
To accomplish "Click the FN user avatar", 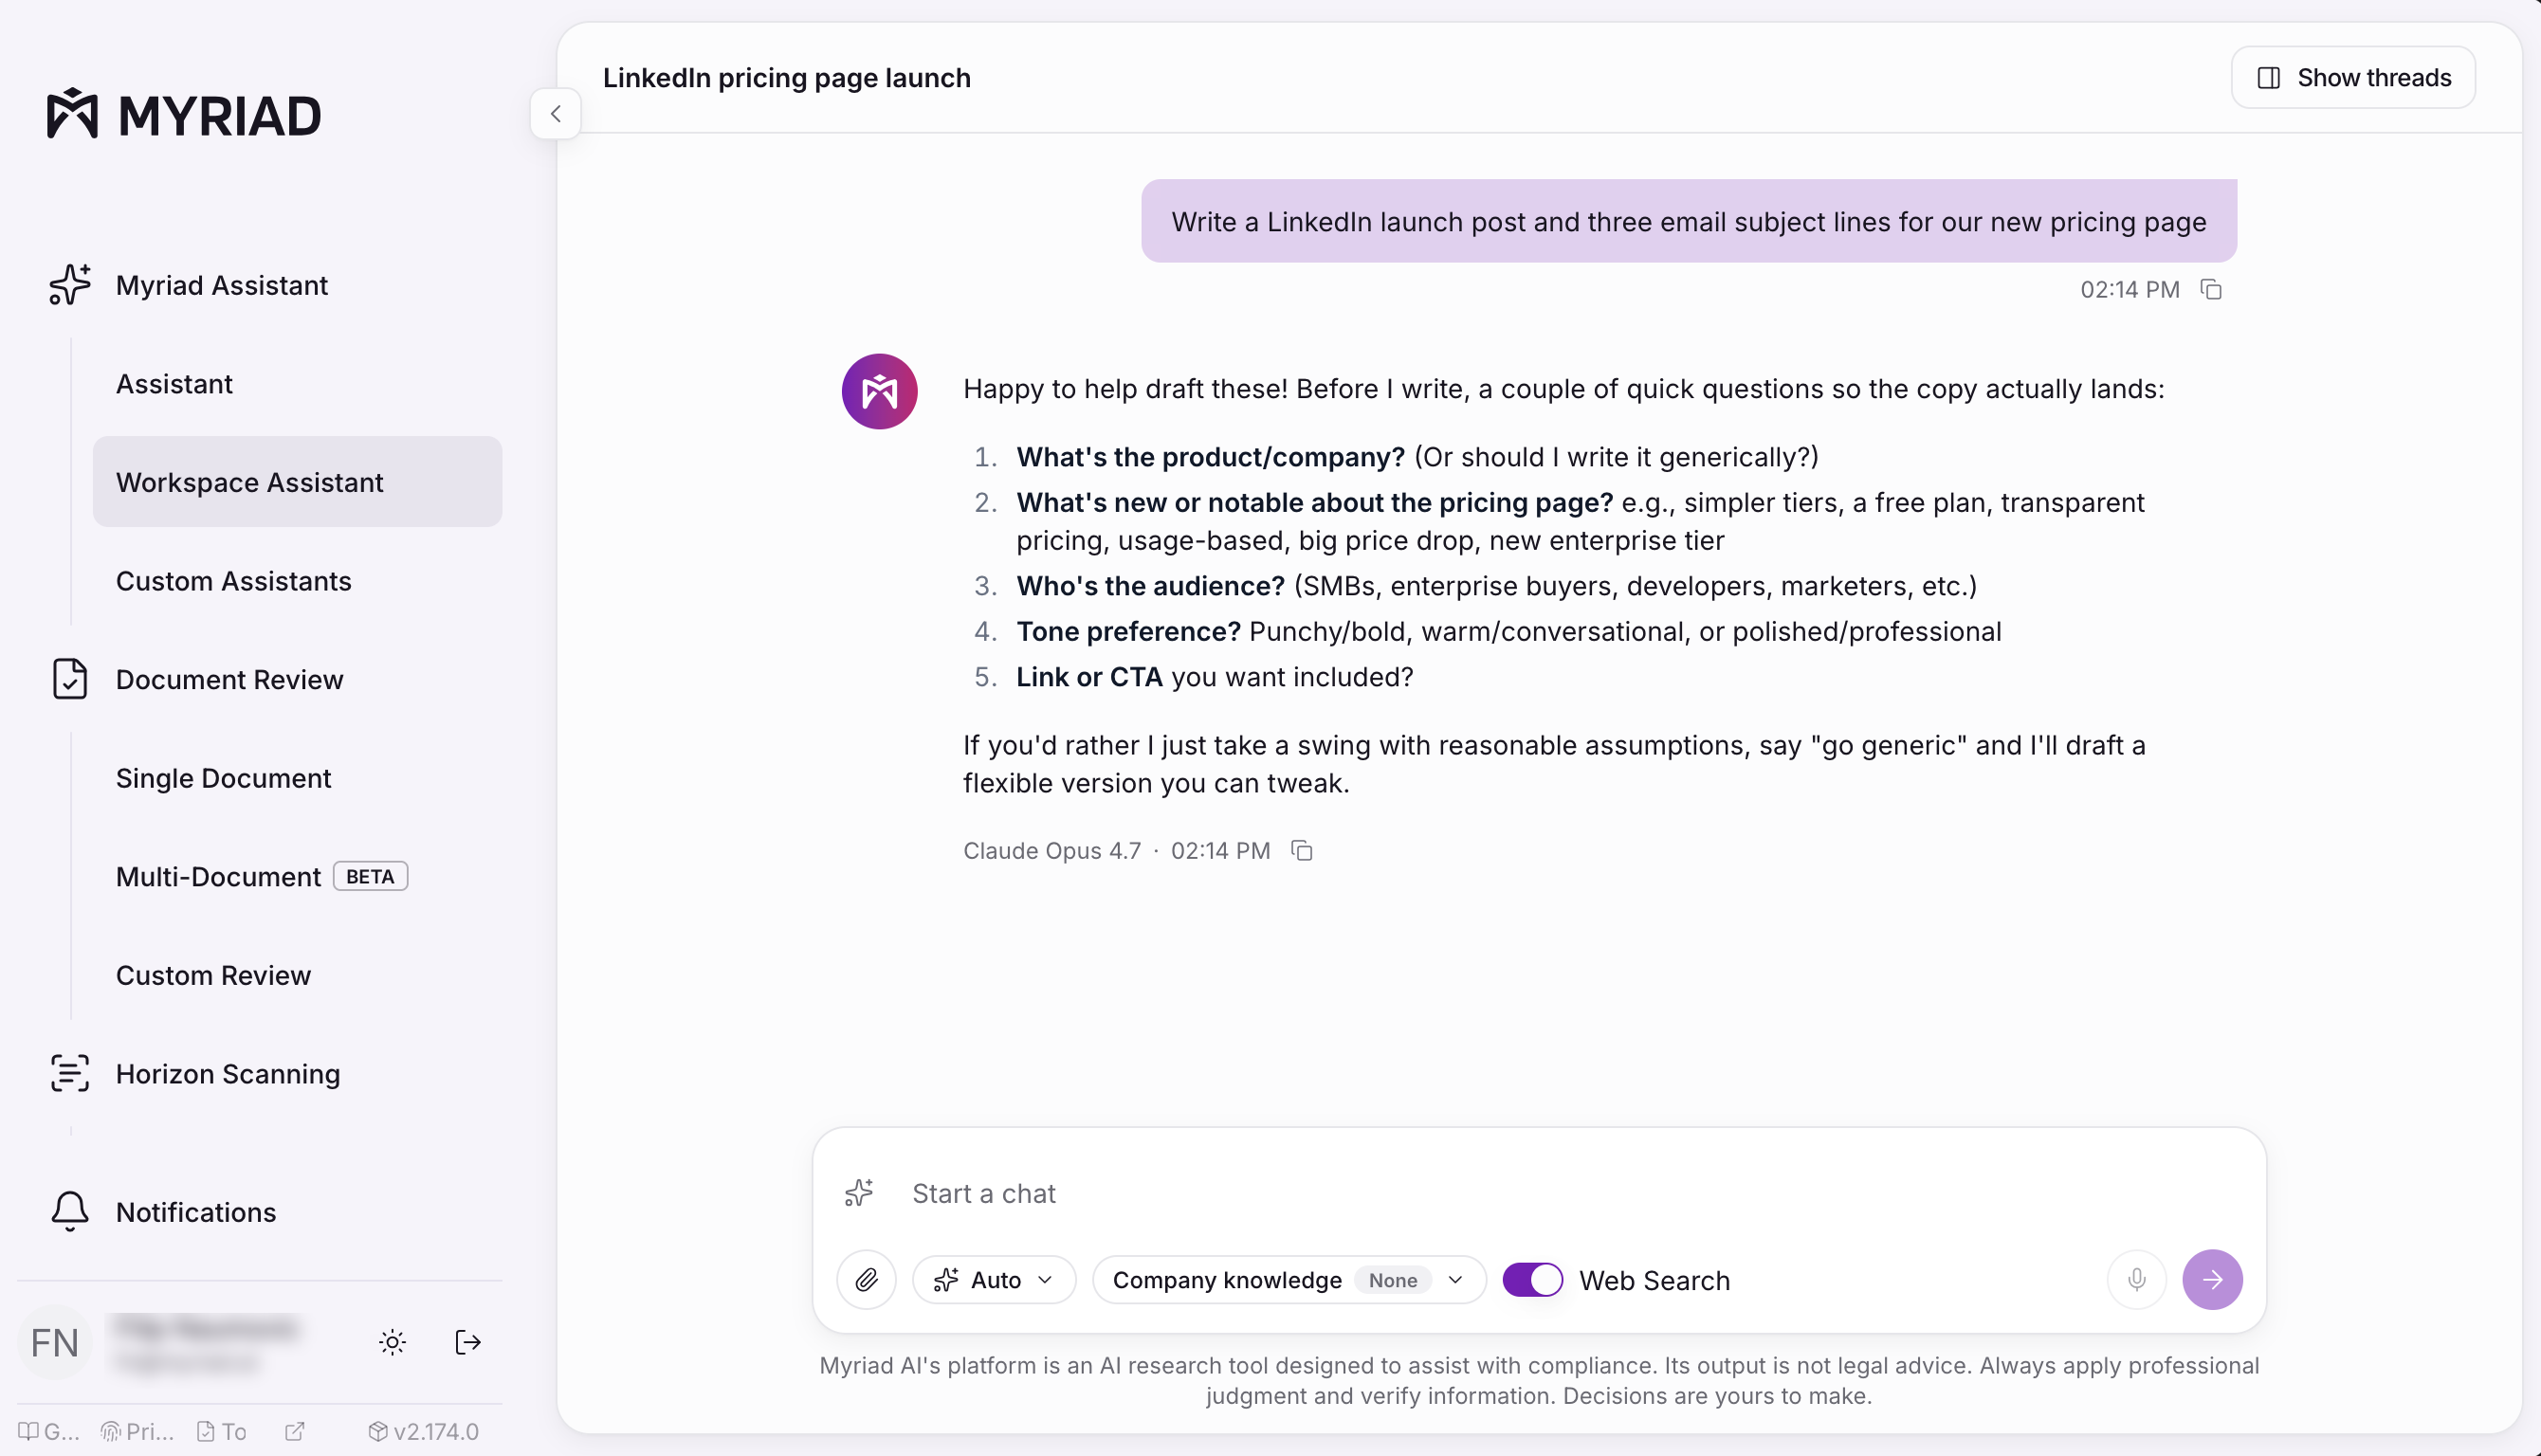I will pyautogui.click(x=55, y=1342).
